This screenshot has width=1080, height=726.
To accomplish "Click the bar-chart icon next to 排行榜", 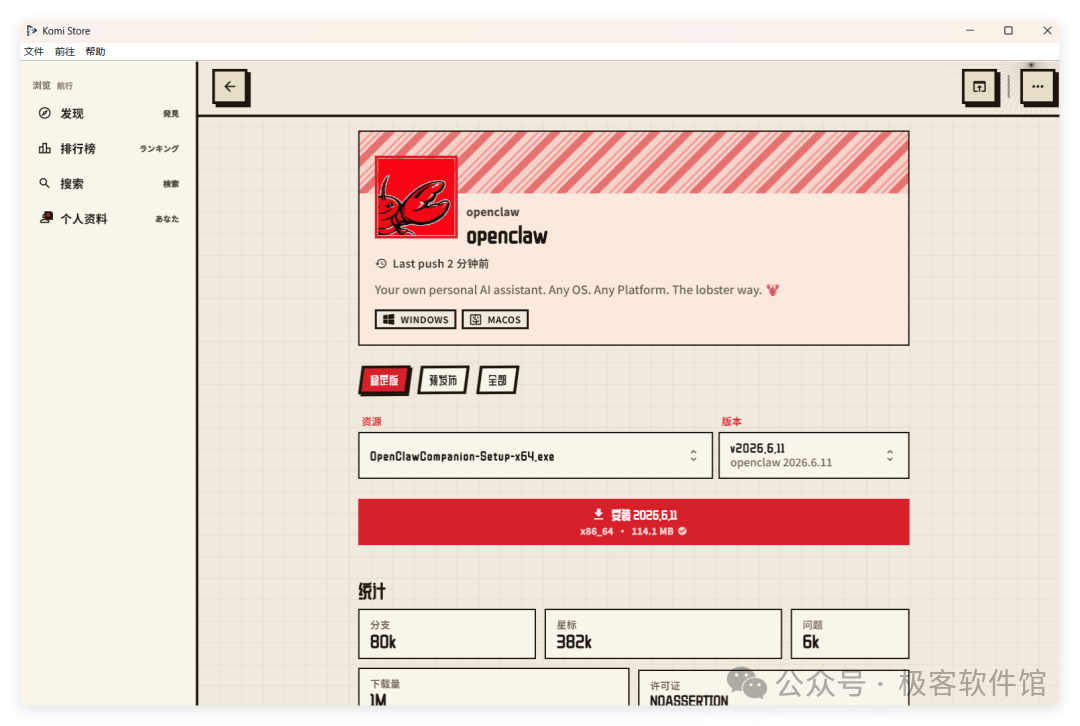I will [45, 148].
